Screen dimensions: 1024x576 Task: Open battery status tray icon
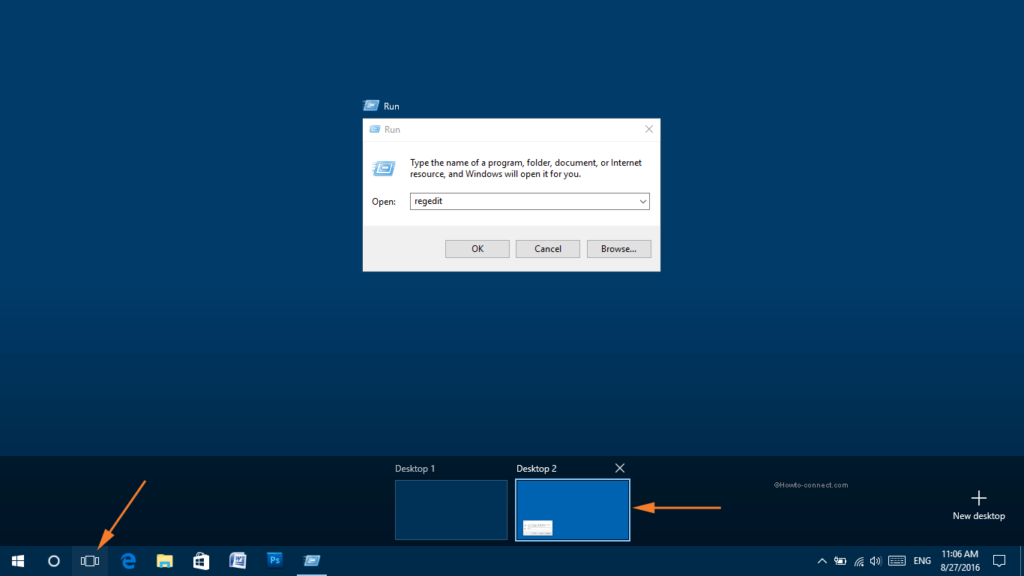click(840, 561)
